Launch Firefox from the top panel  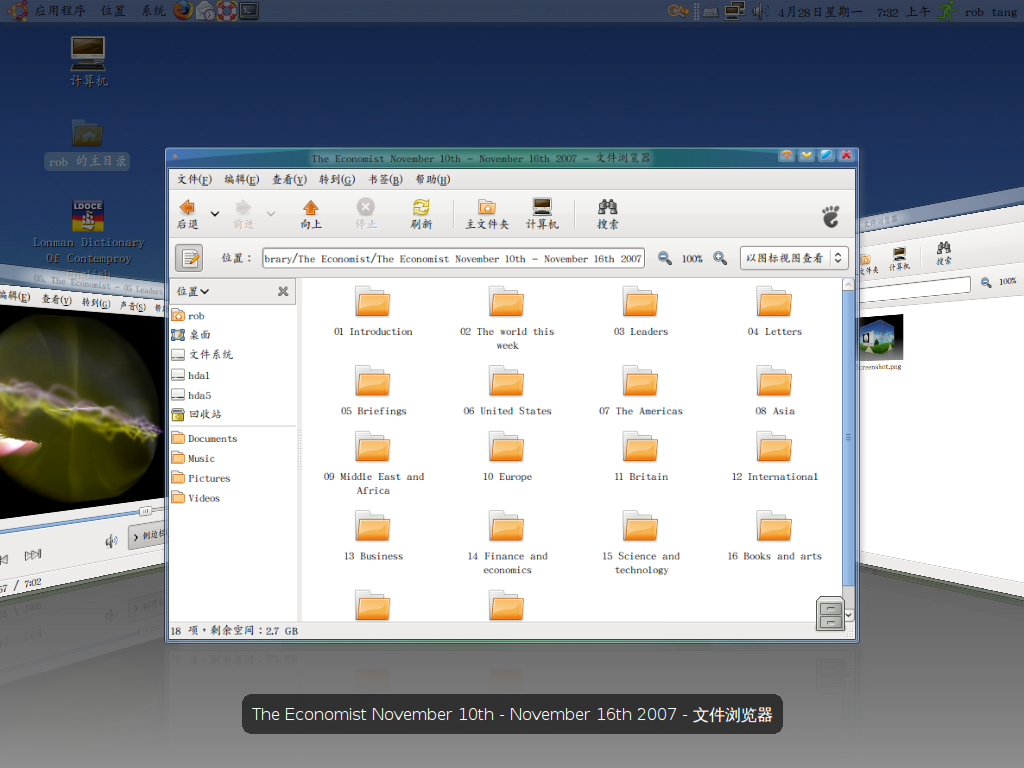tap(184, 10)
